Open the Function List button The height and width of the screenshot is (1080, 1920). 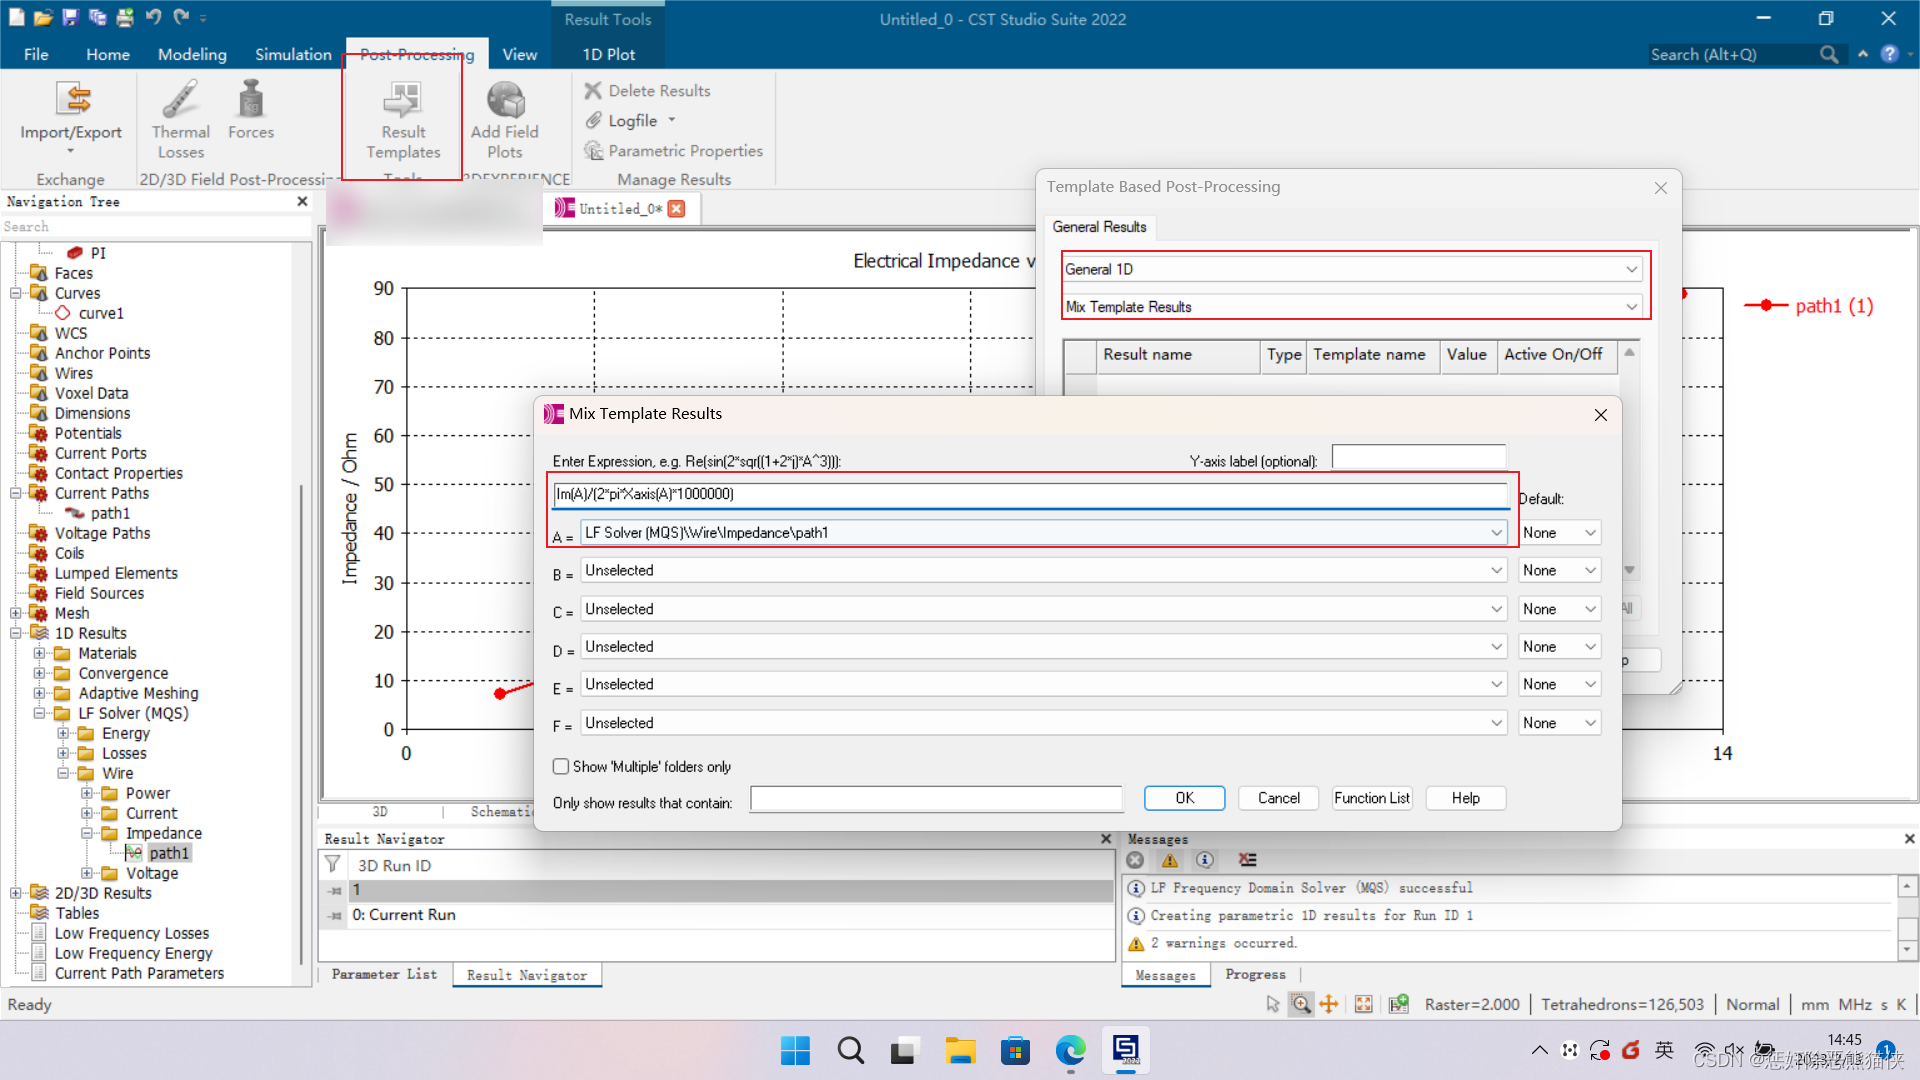[1371, 798]
